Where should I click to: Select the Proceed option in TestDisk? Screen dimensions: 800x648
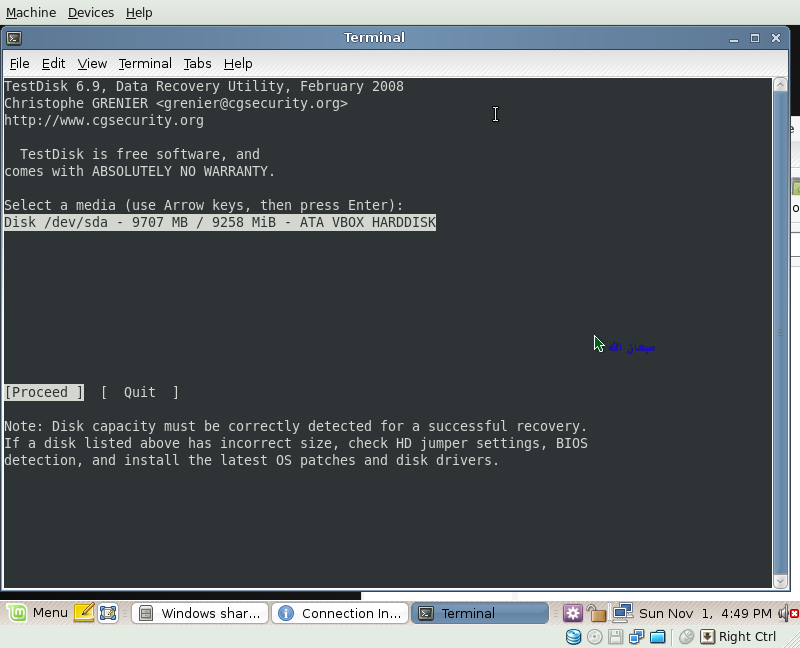tap(44, 392)
